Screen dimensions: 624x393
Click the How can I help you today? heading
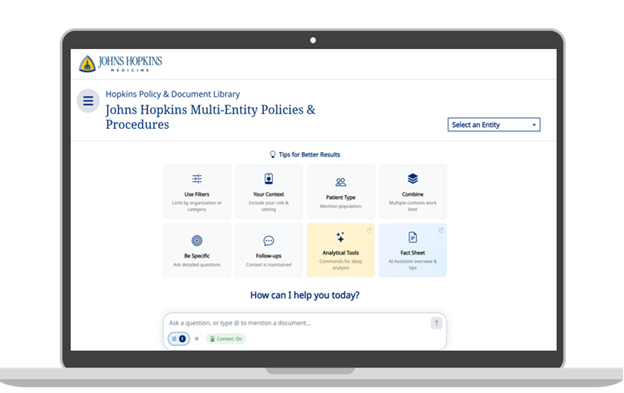coord(305,295)
